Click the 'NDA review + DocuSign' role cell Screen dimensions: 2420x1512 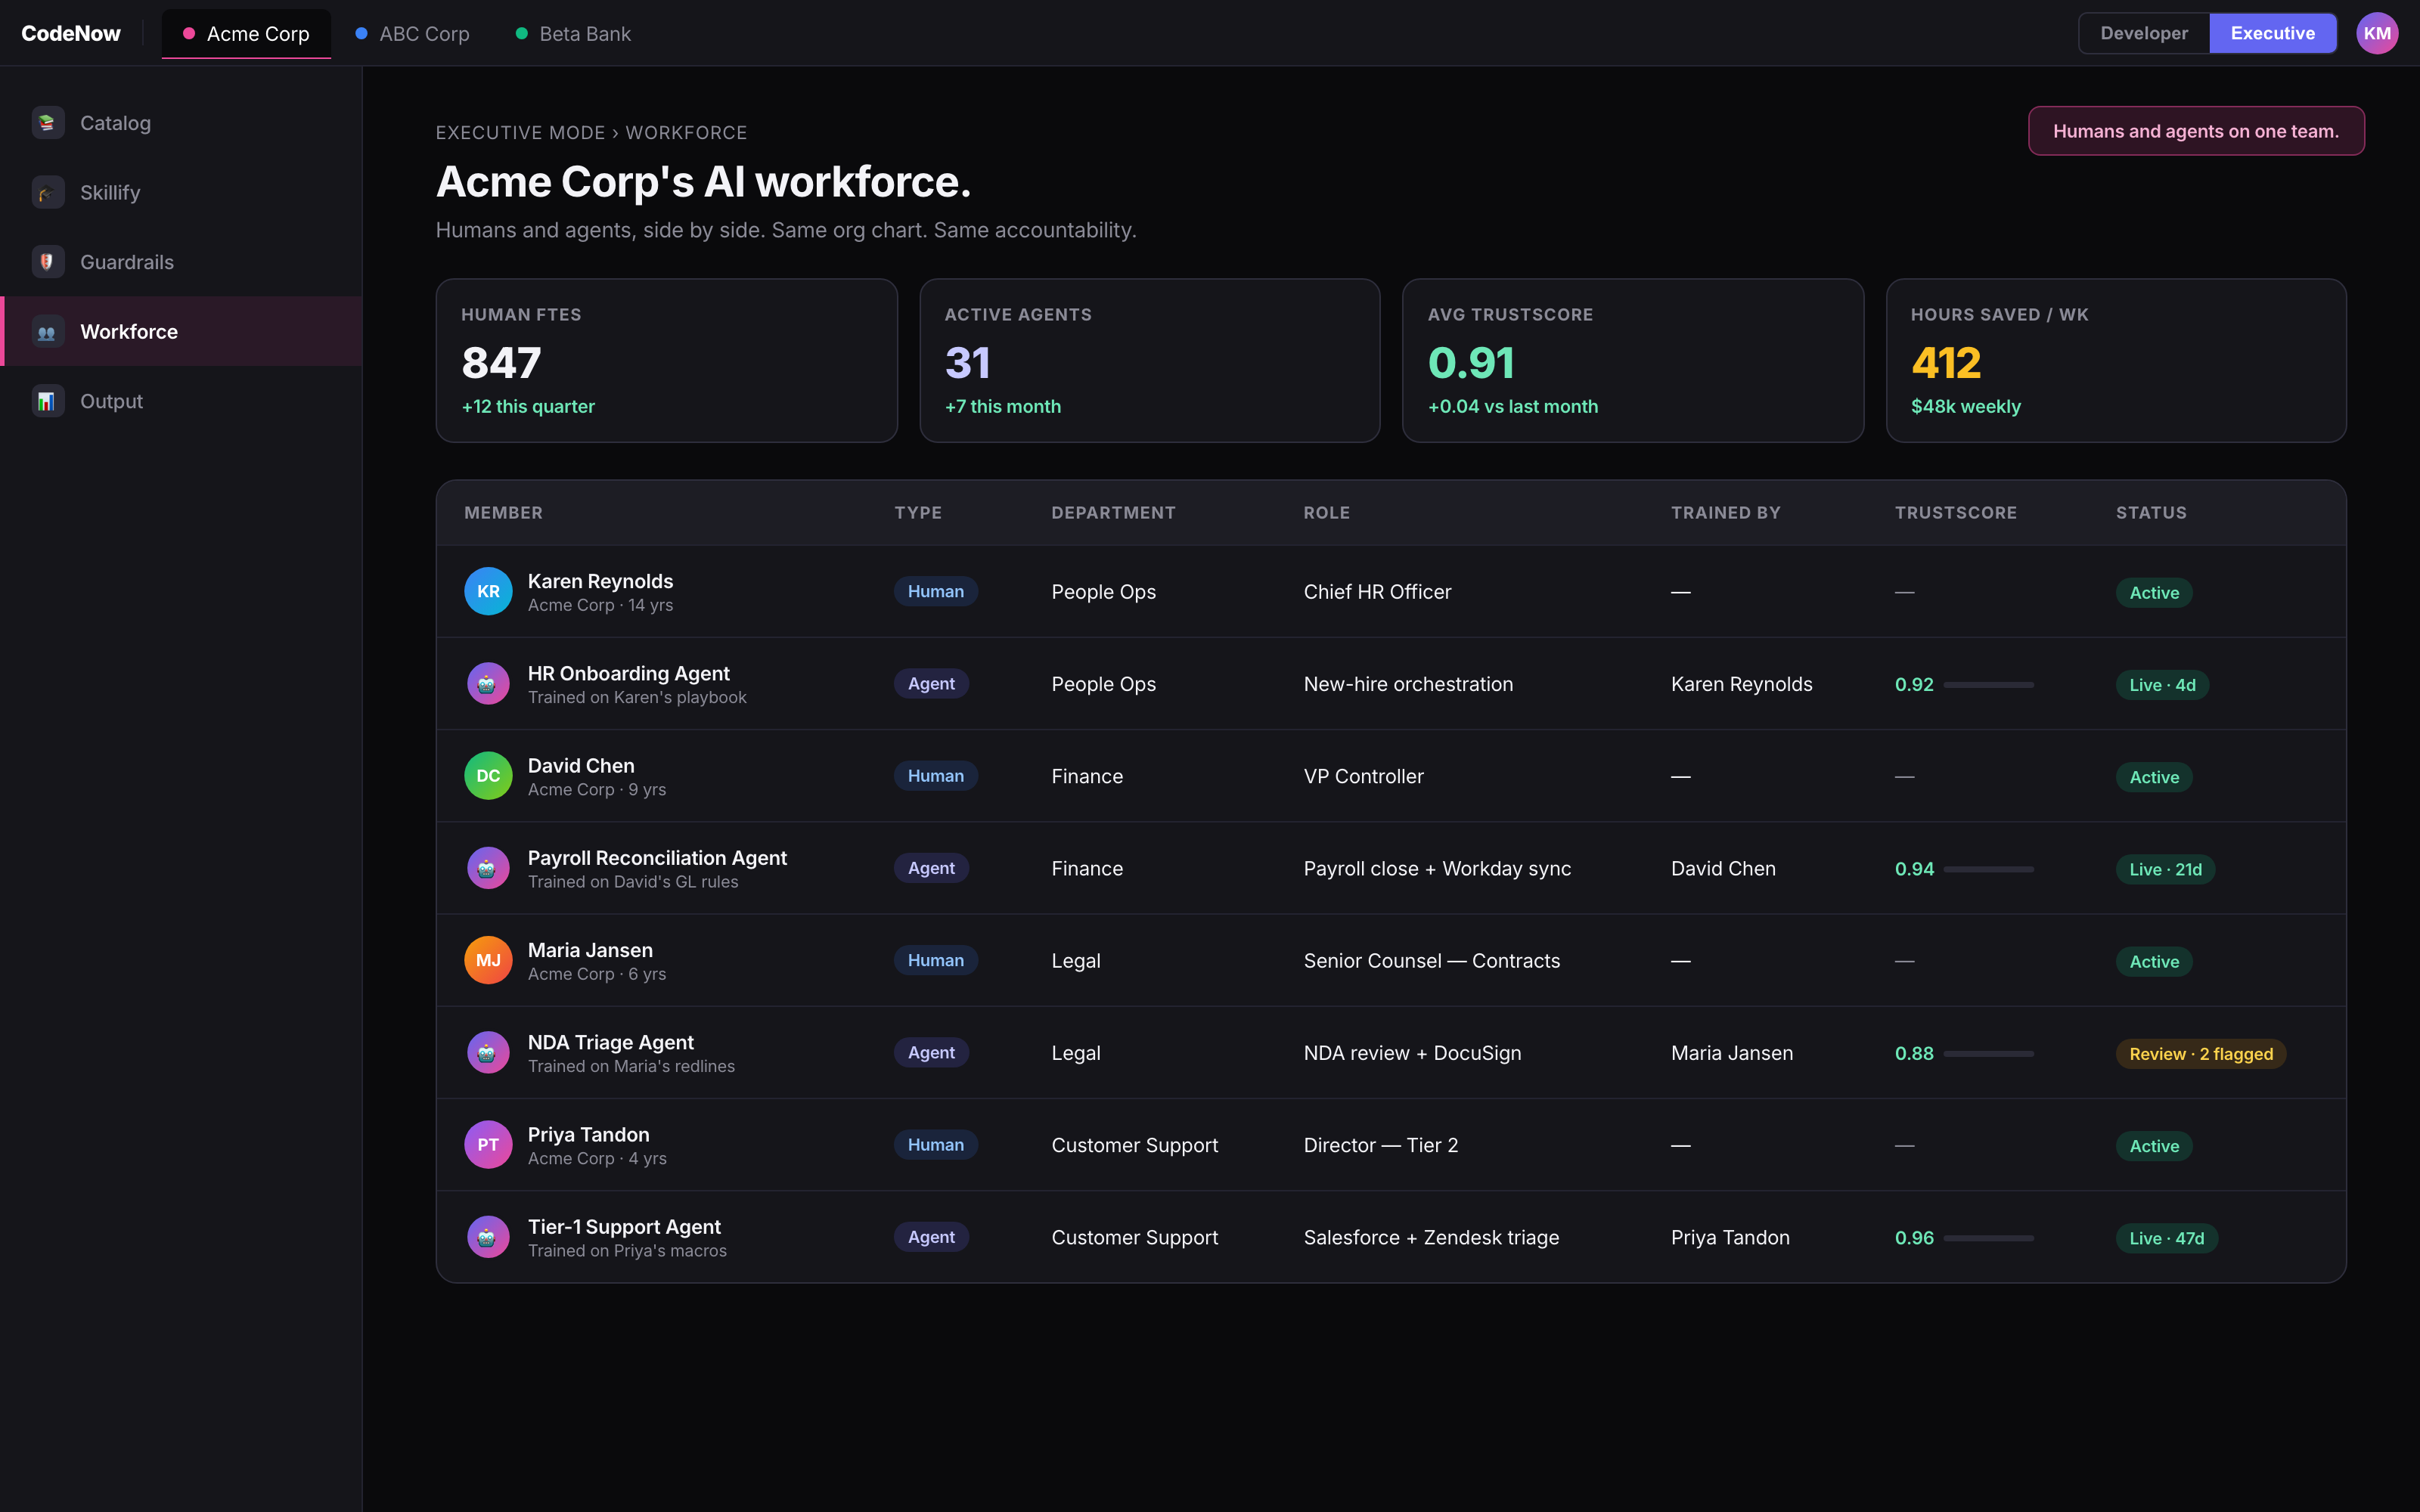(1412, 1053)
